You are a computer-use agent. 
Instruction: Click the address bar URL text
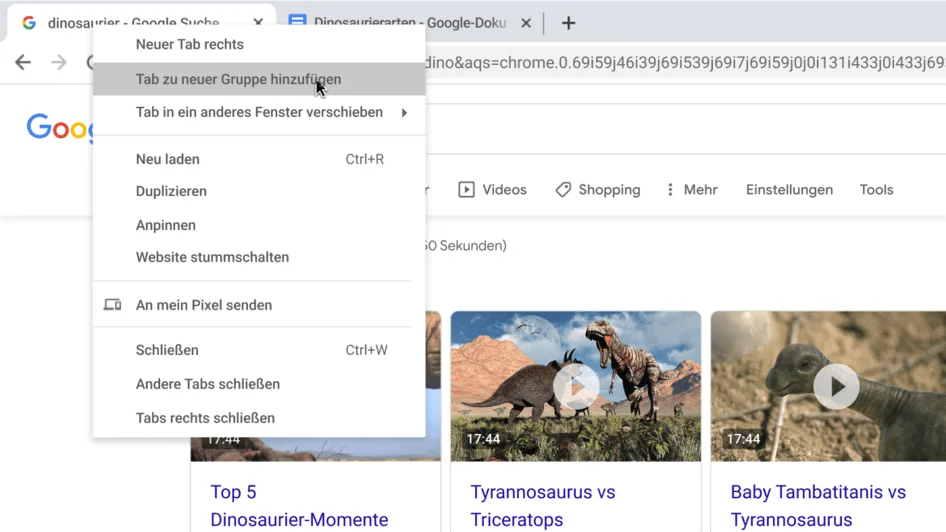click(x=685, y=63)
